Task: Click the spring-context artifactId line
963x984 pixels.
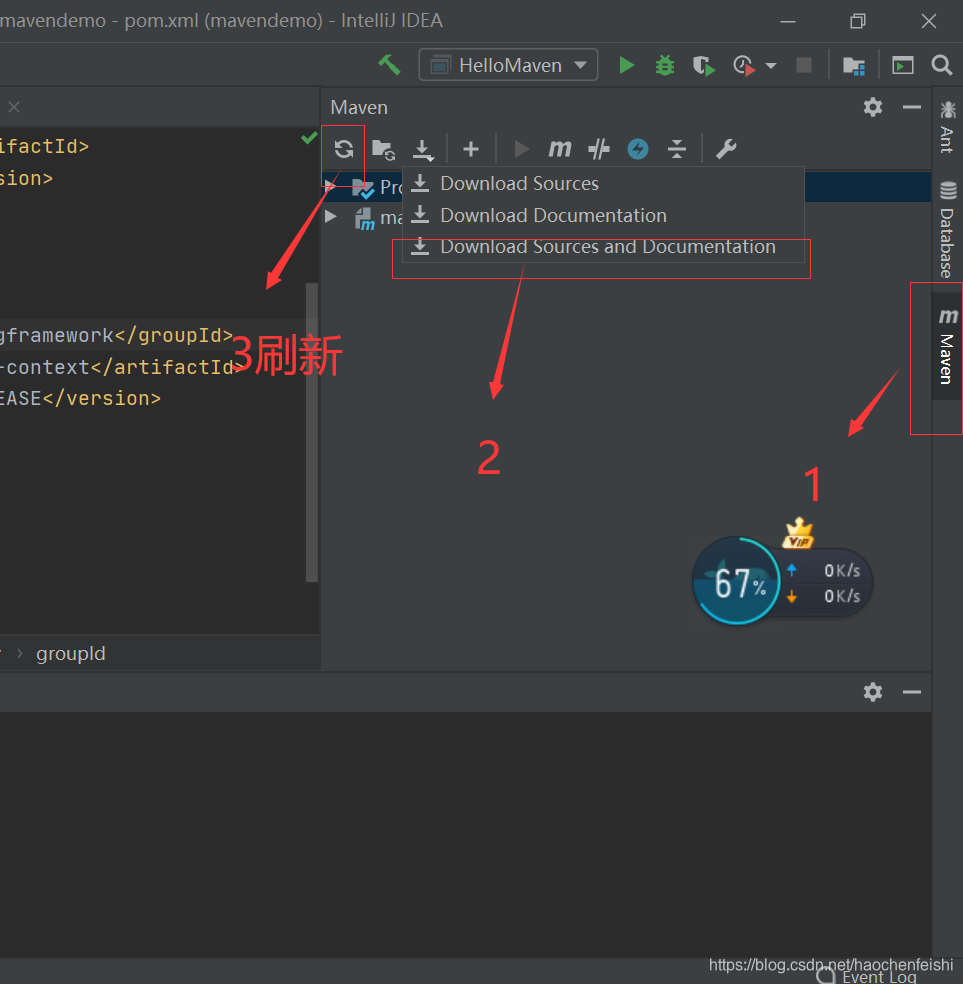Action: click(120, 367)
